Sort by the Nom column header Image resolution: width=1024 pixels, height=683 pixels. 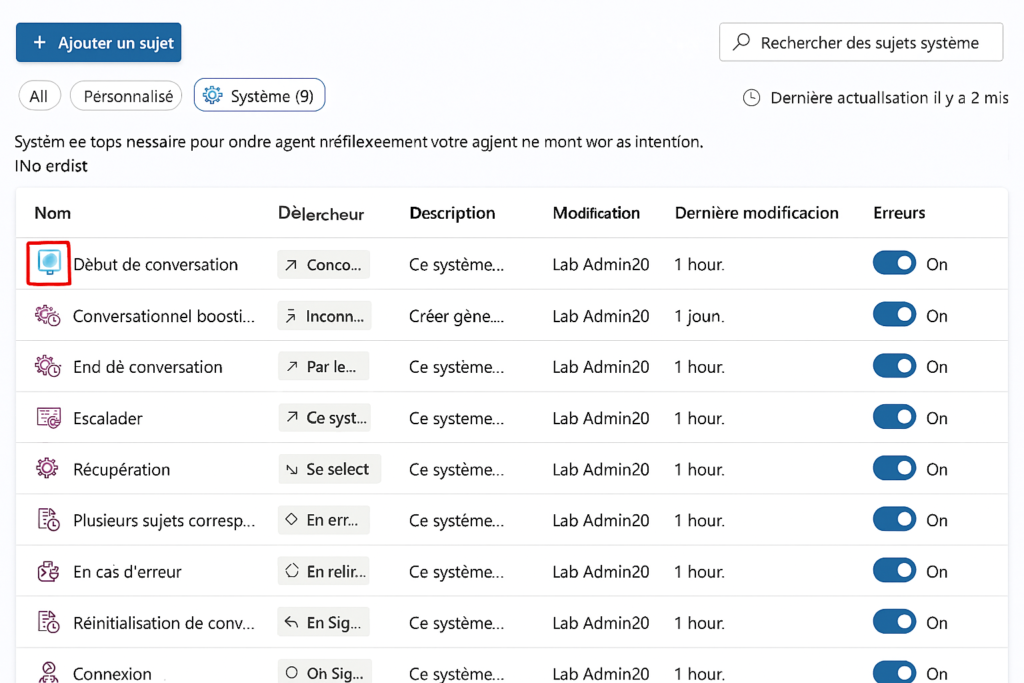[x=52, y=213]
